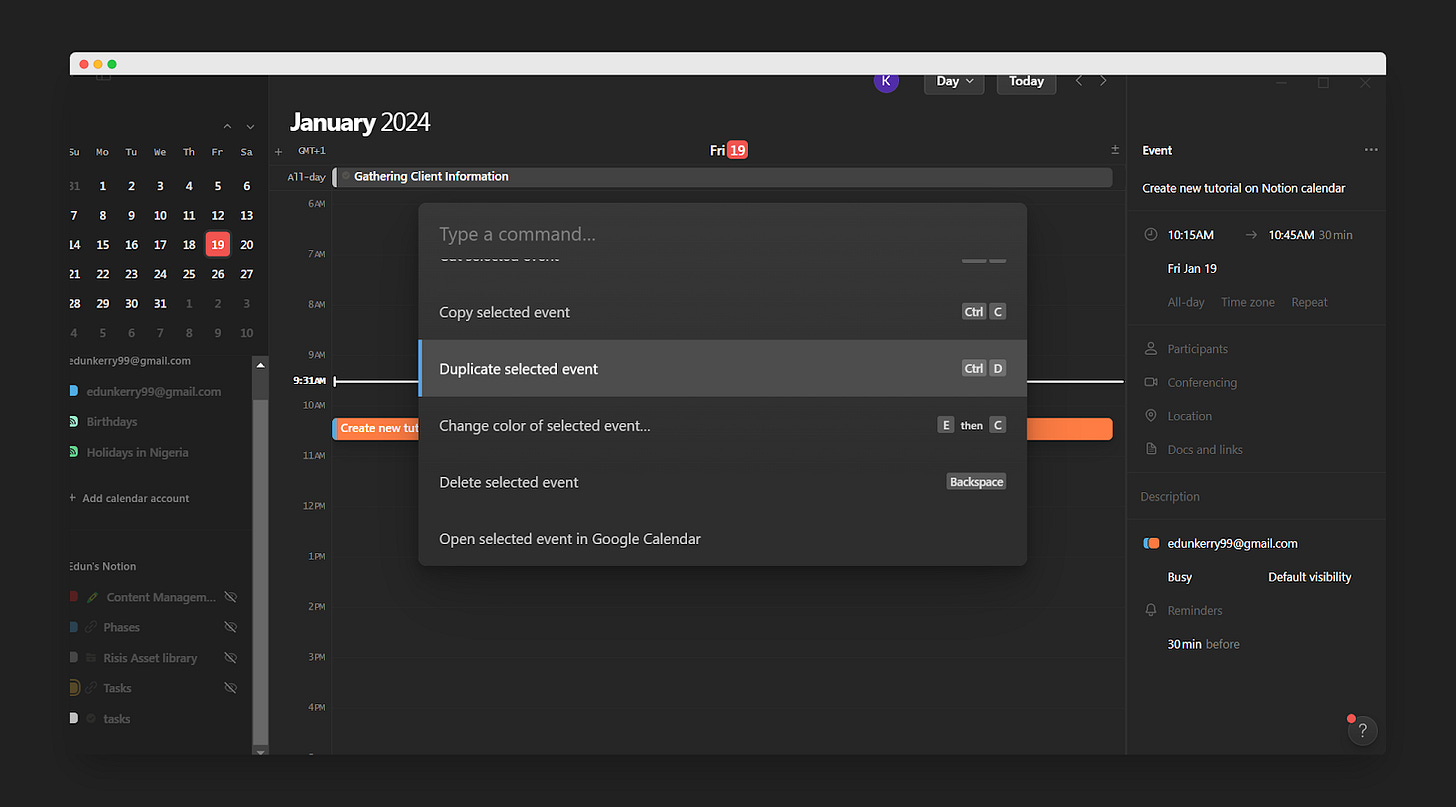The width and height of the screenshot is (1456, 807).
Task: Click the yellow swatch beside Tasks
Action: (73, 688)
